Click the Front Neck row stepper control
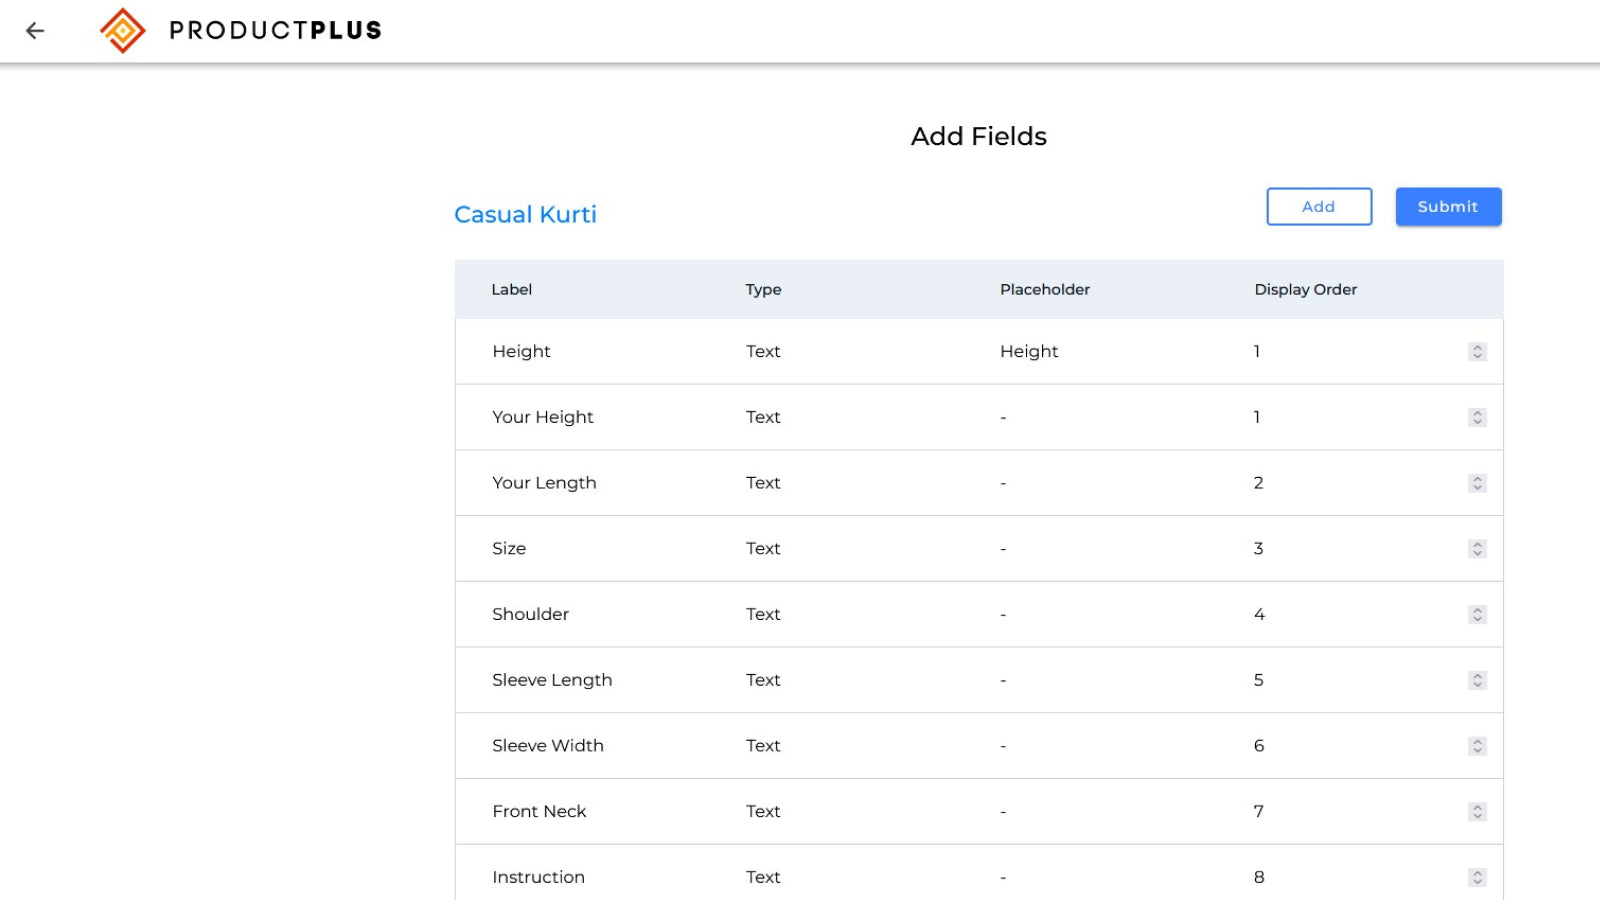The height and width of the screenshot is (900, 1600). click(1476, 811)
